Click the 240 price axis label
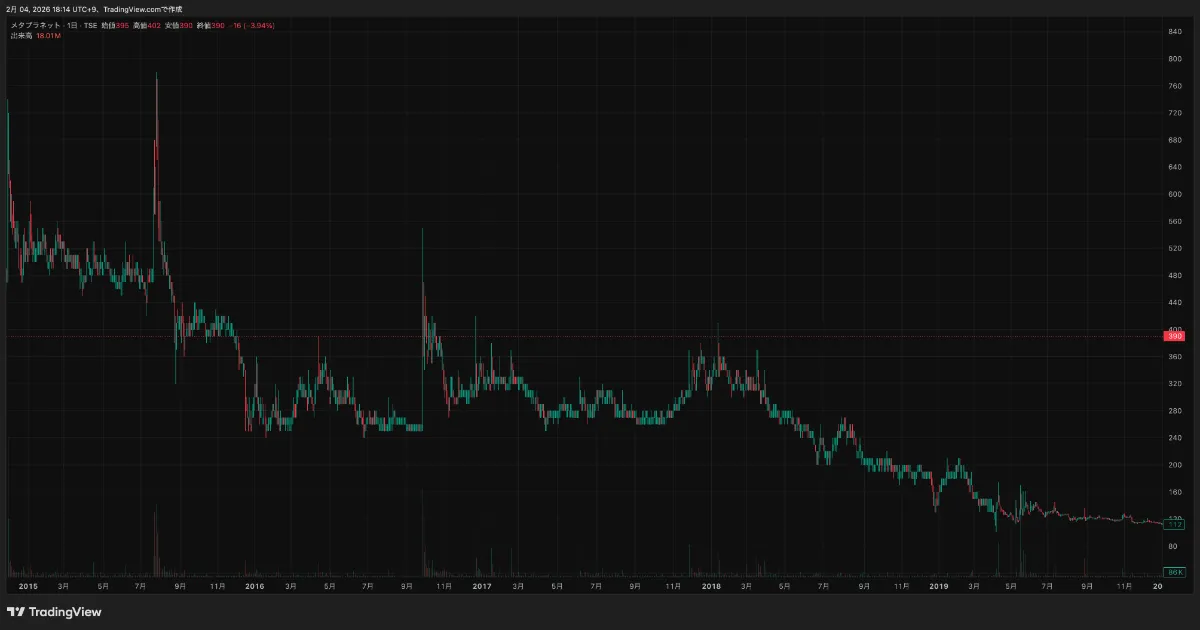This screenshot has height=630, width=1200. pos(1176,437)
